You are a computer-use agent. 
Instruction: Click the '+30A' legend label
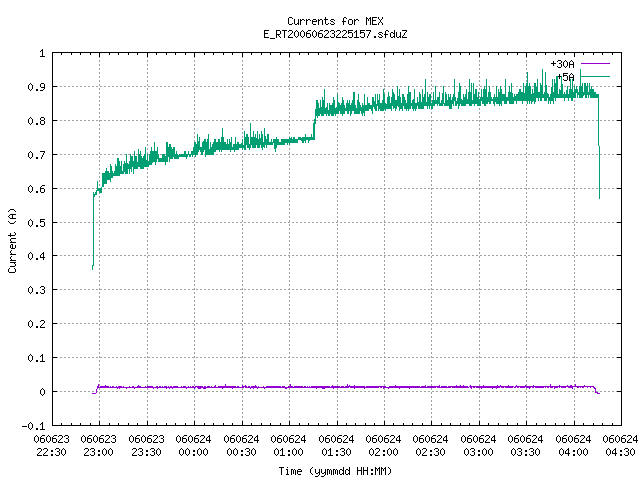562,64
